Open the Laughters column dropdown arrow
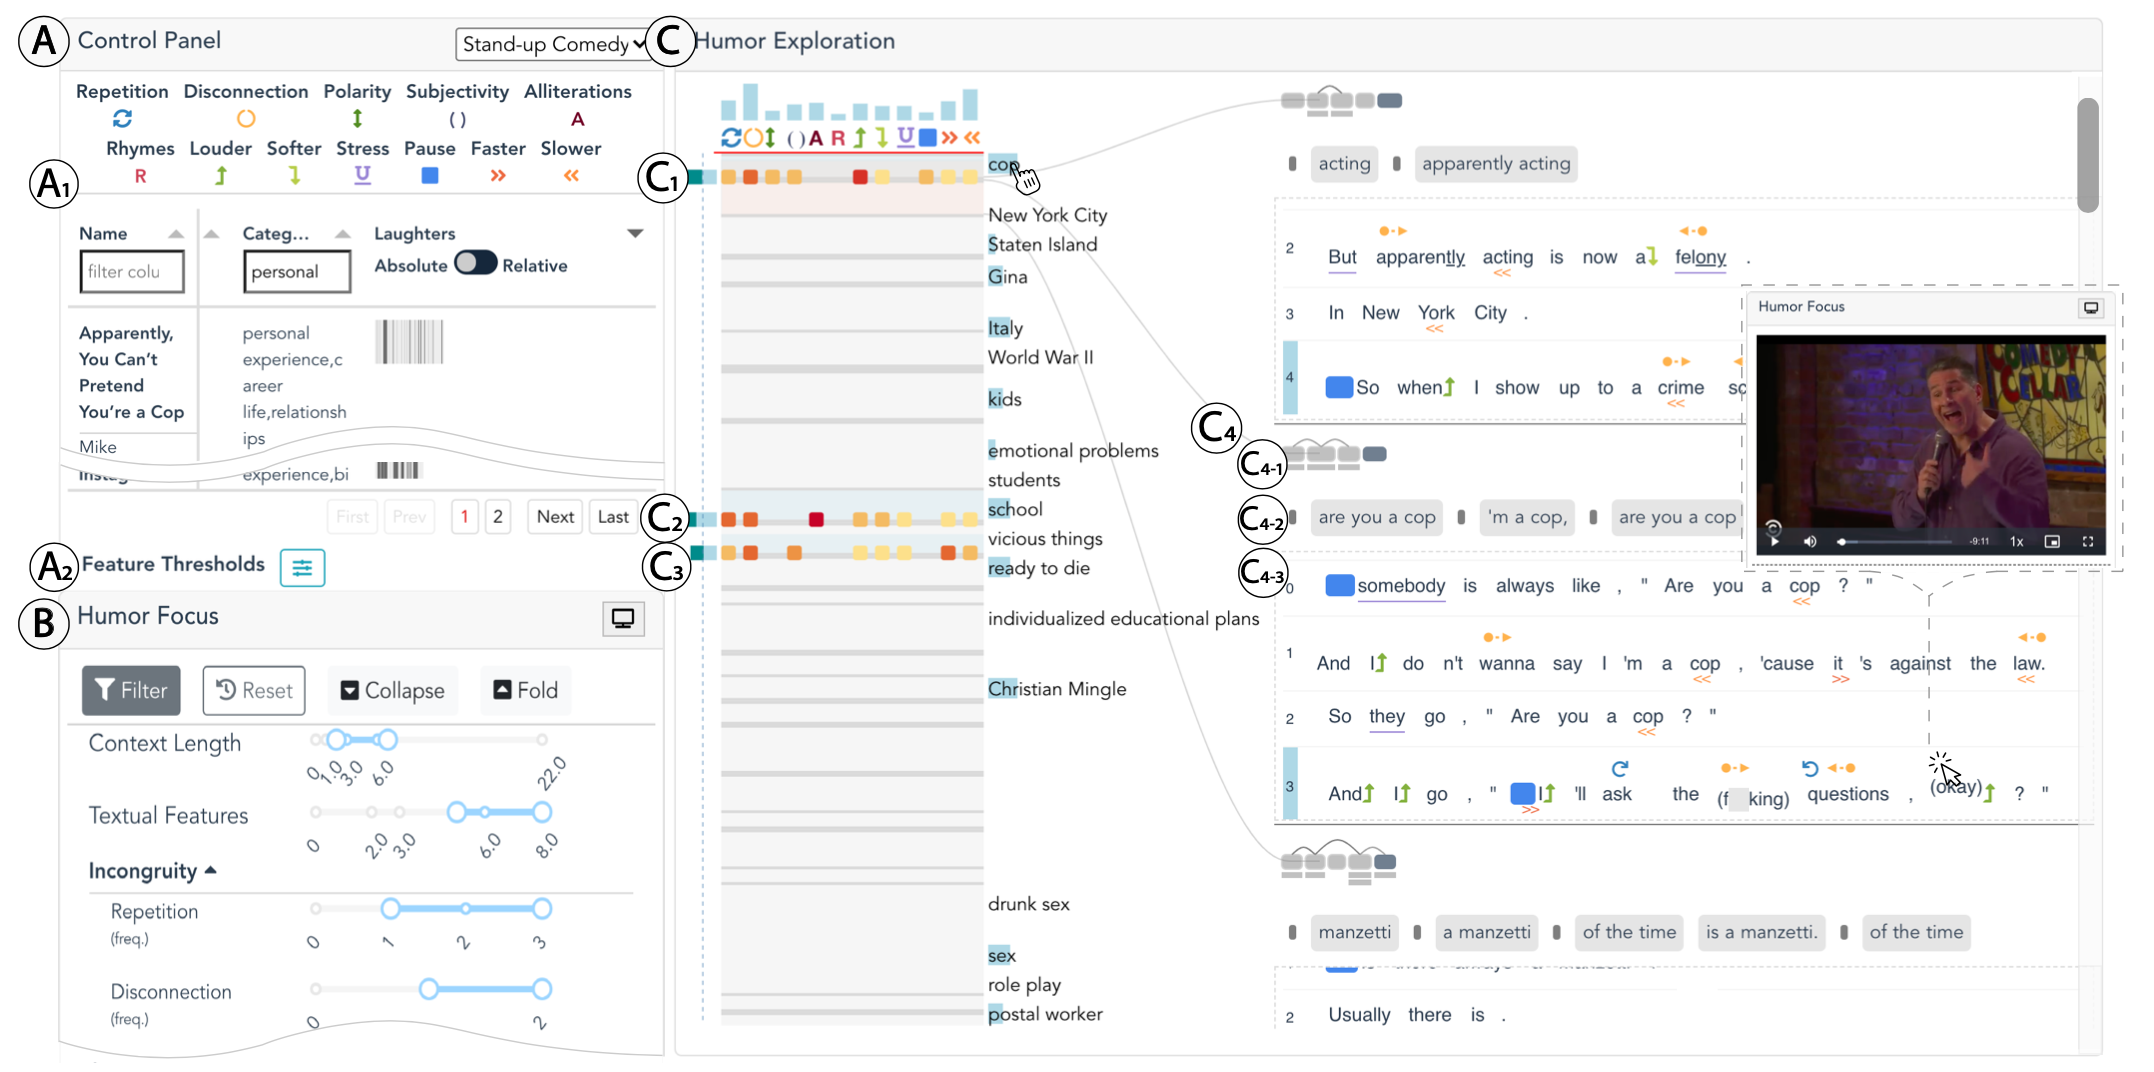The width and height of the screenshot is (2154, 1072). (635, 234)
